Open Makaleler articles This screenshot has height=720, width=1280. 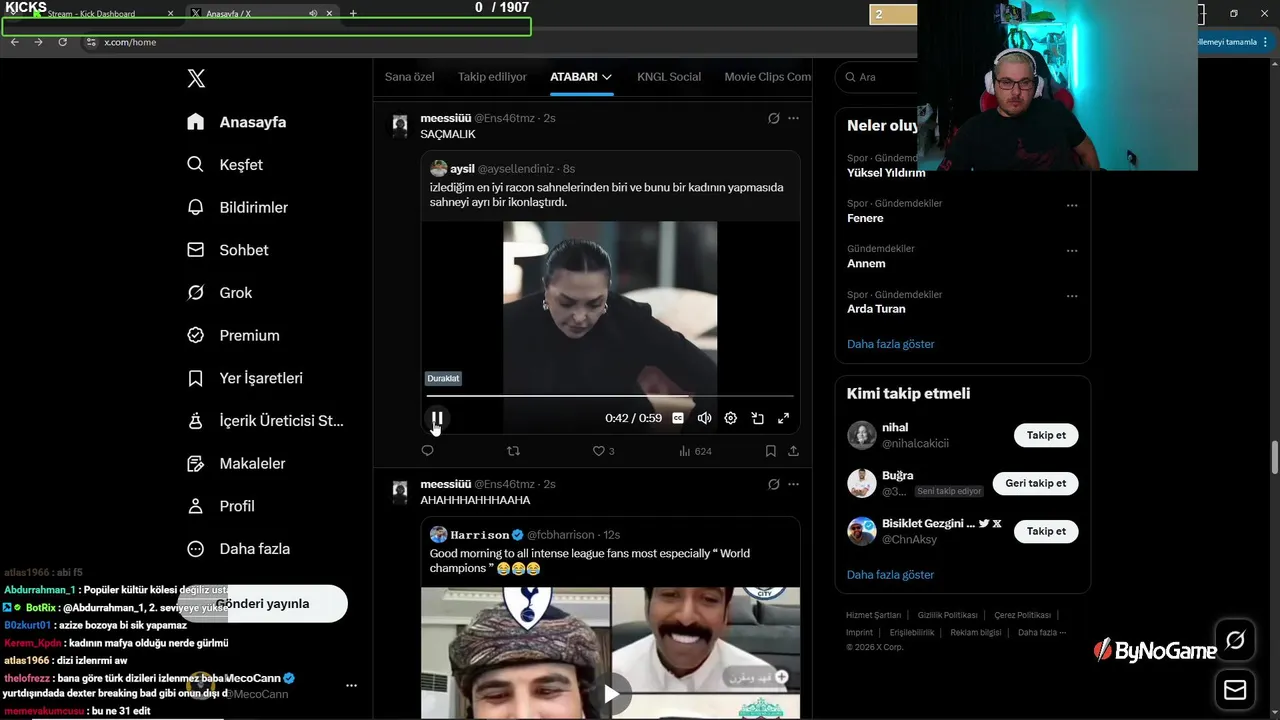(236, 464)
